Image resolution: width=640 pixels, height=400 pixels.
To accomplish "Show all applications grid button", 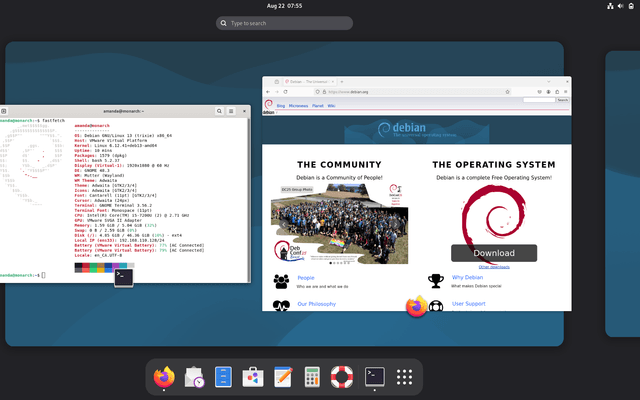I will tap(404, 377).
